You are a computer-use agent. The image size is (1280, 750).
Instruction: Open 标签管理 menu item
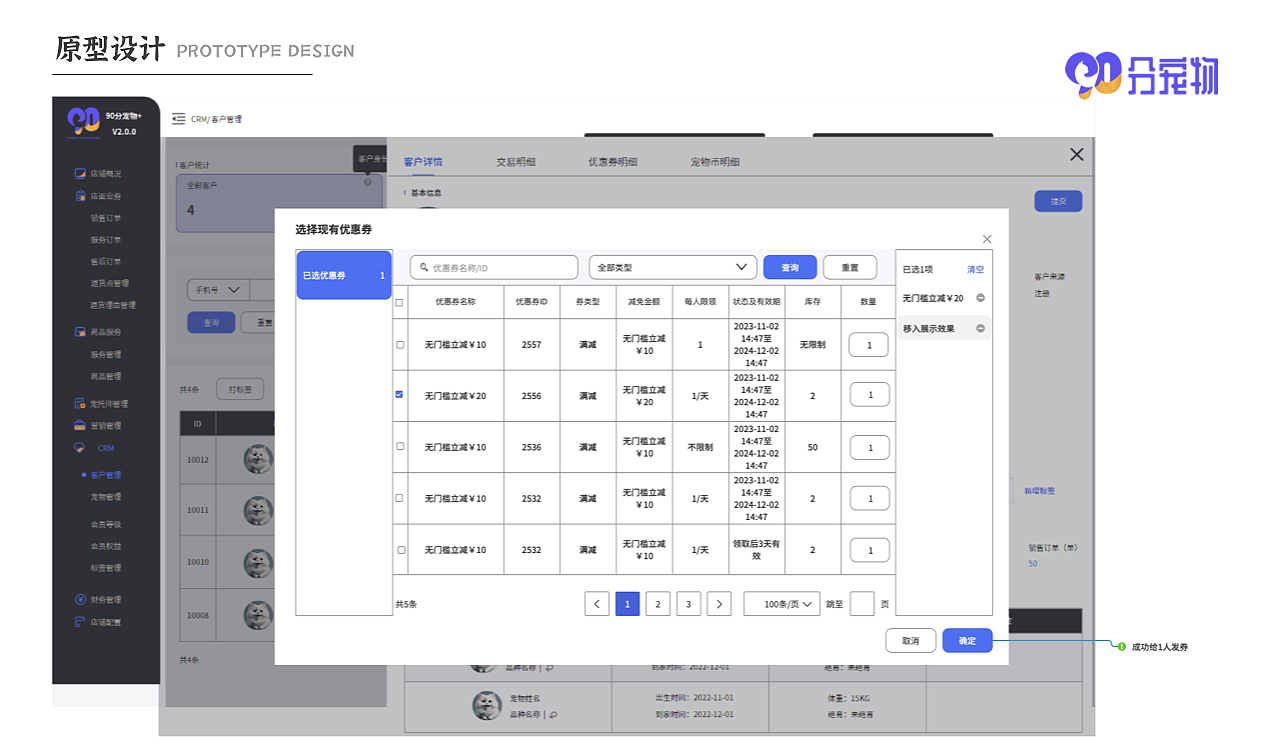click(106, 568)
